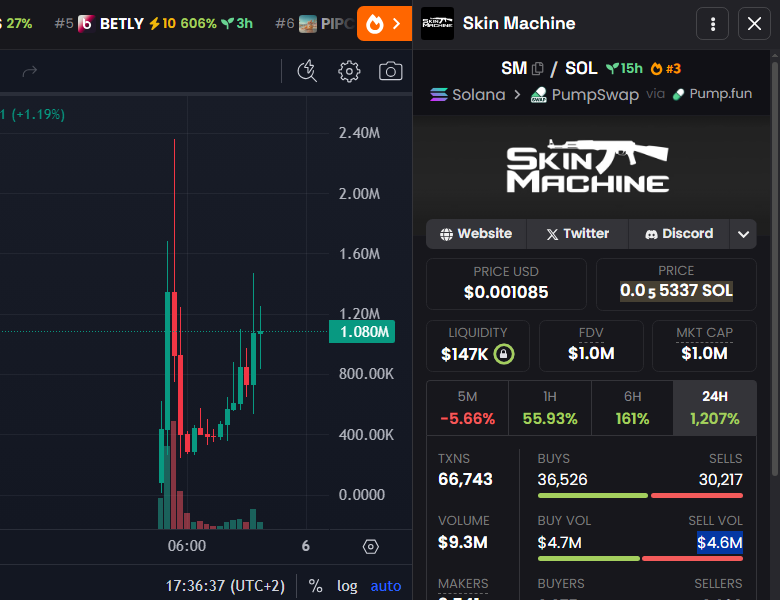Take a chart snapshot with camera icon

[x=390, y=71]
